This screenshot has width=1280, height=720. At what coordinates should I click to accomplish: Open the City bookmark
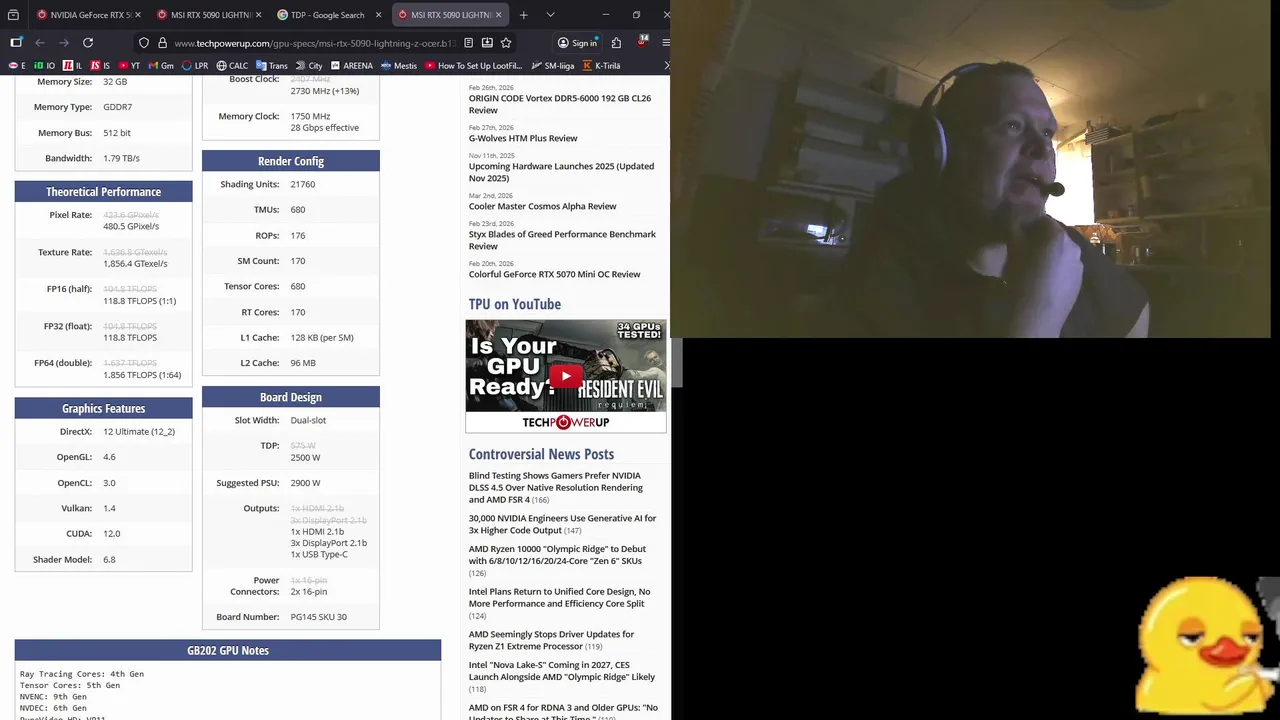tap(309, 66)
